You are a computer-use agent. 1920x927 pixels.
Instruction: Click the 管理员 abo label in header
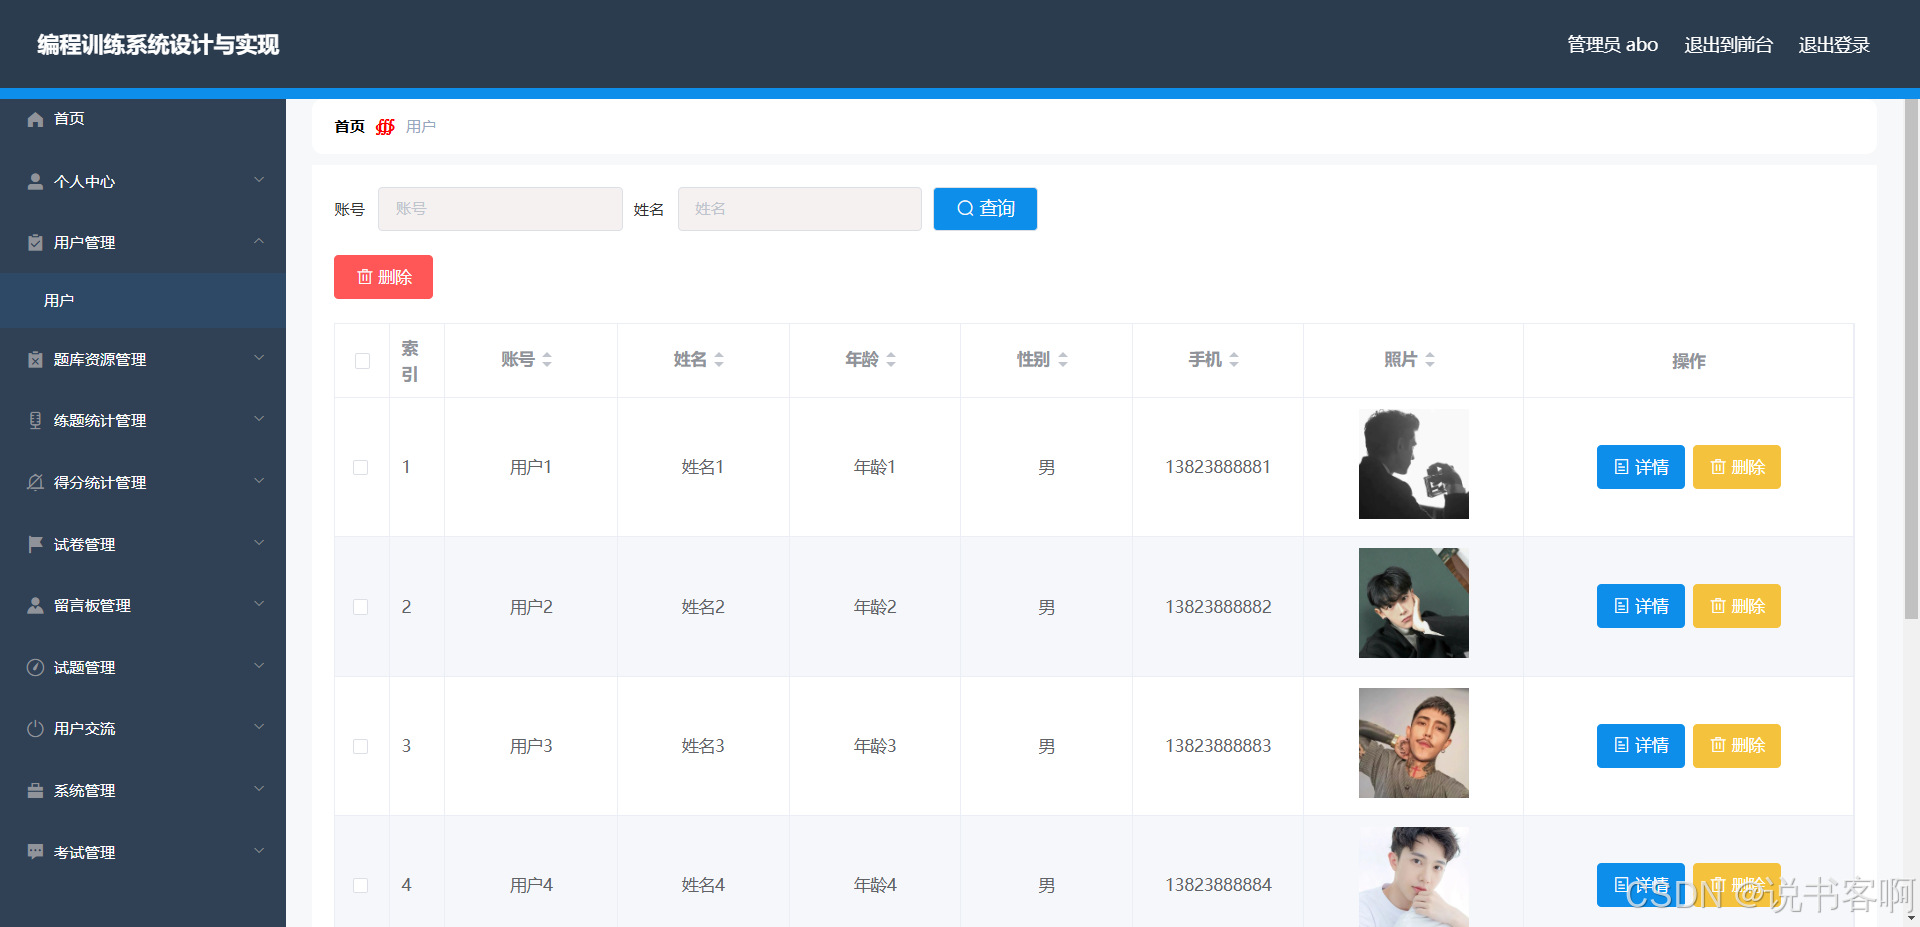1612,45
